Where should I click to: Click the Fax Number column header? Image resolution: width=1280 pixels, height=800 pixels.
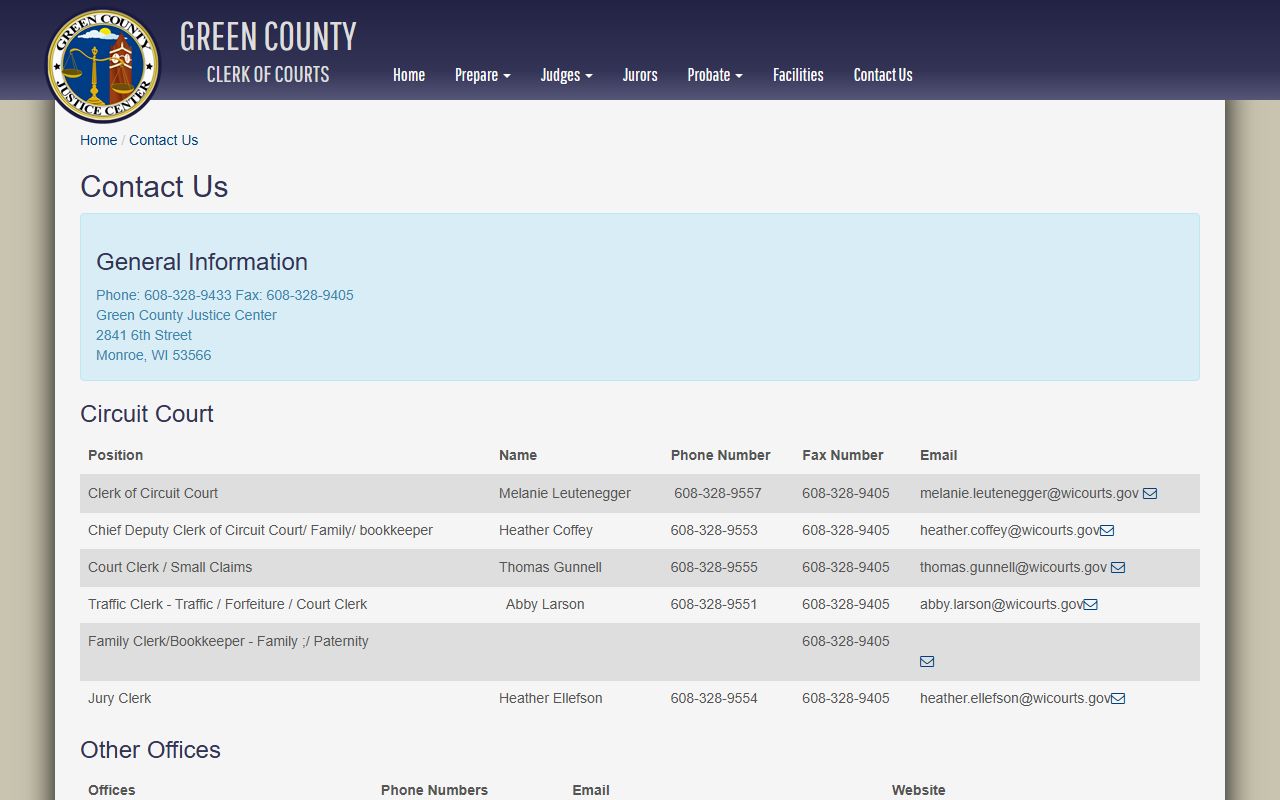[843, 455]
